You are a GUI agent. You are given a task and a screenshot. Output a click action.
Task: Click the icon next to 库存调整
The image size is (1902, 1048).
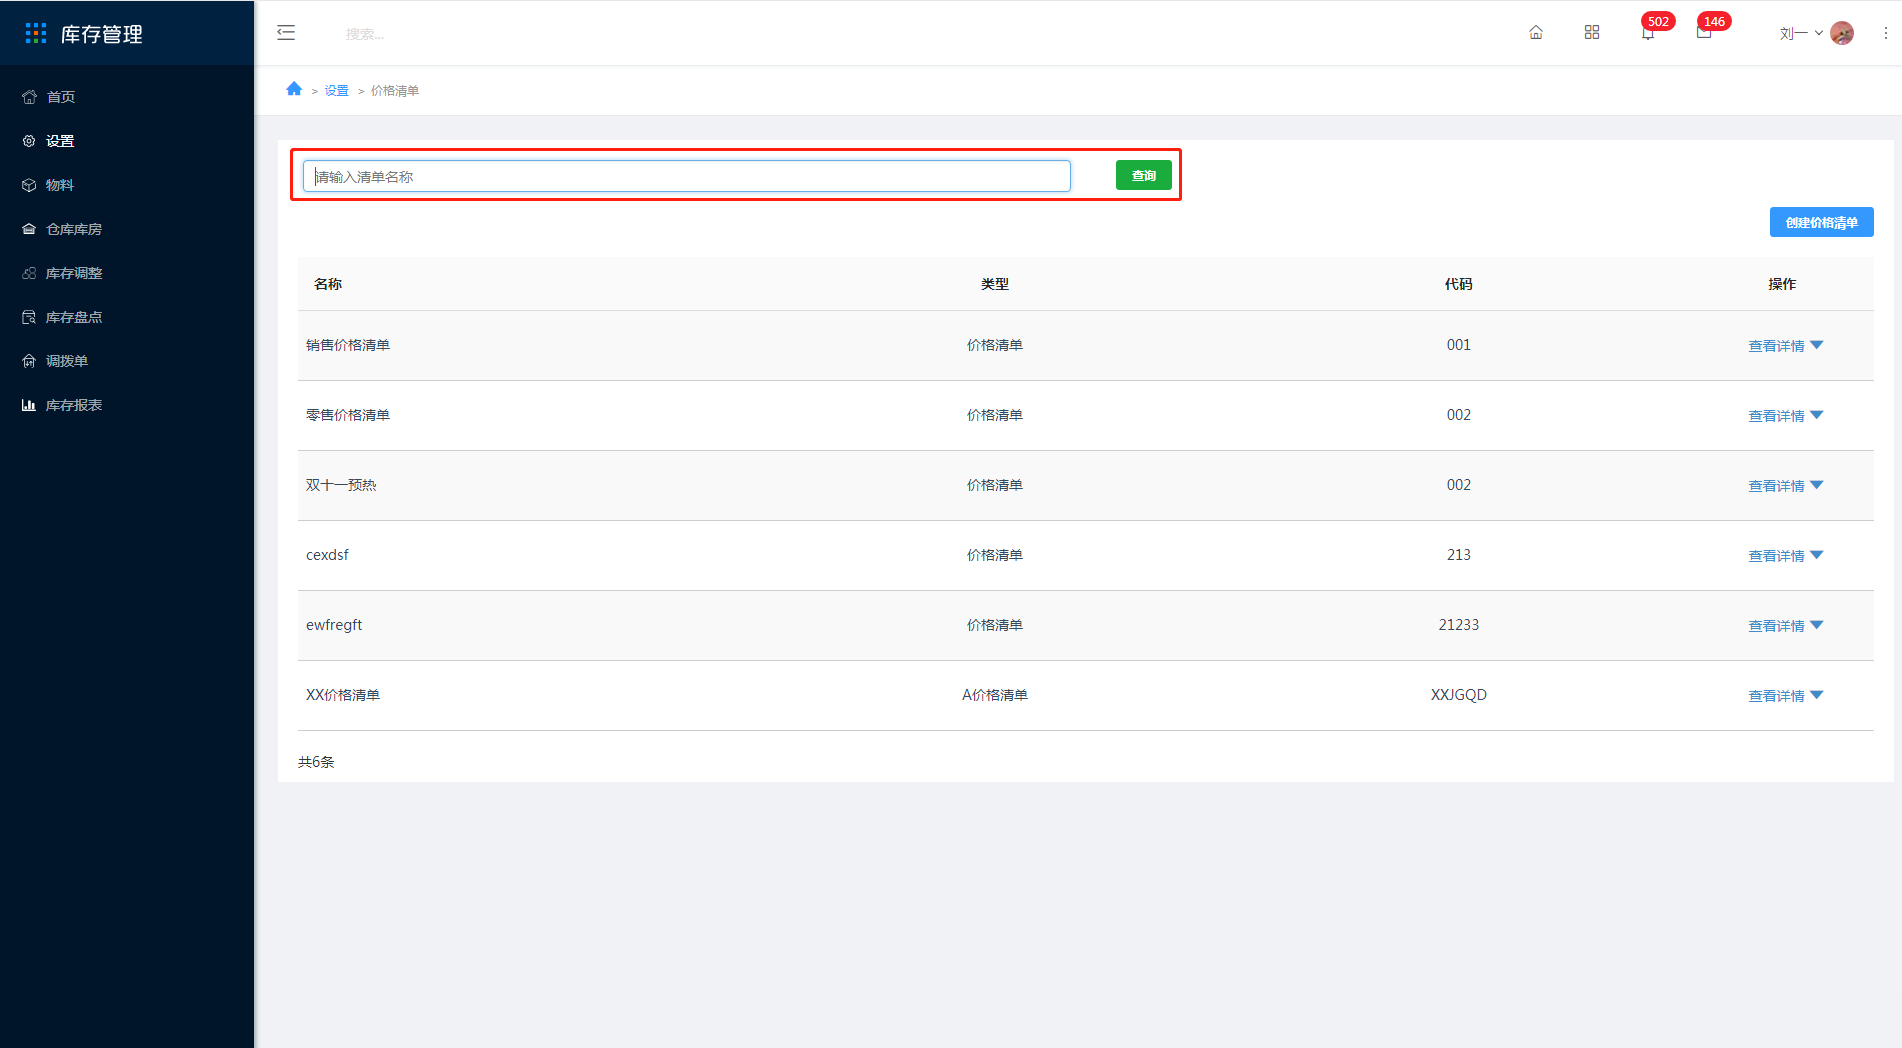tap(29, 273)
